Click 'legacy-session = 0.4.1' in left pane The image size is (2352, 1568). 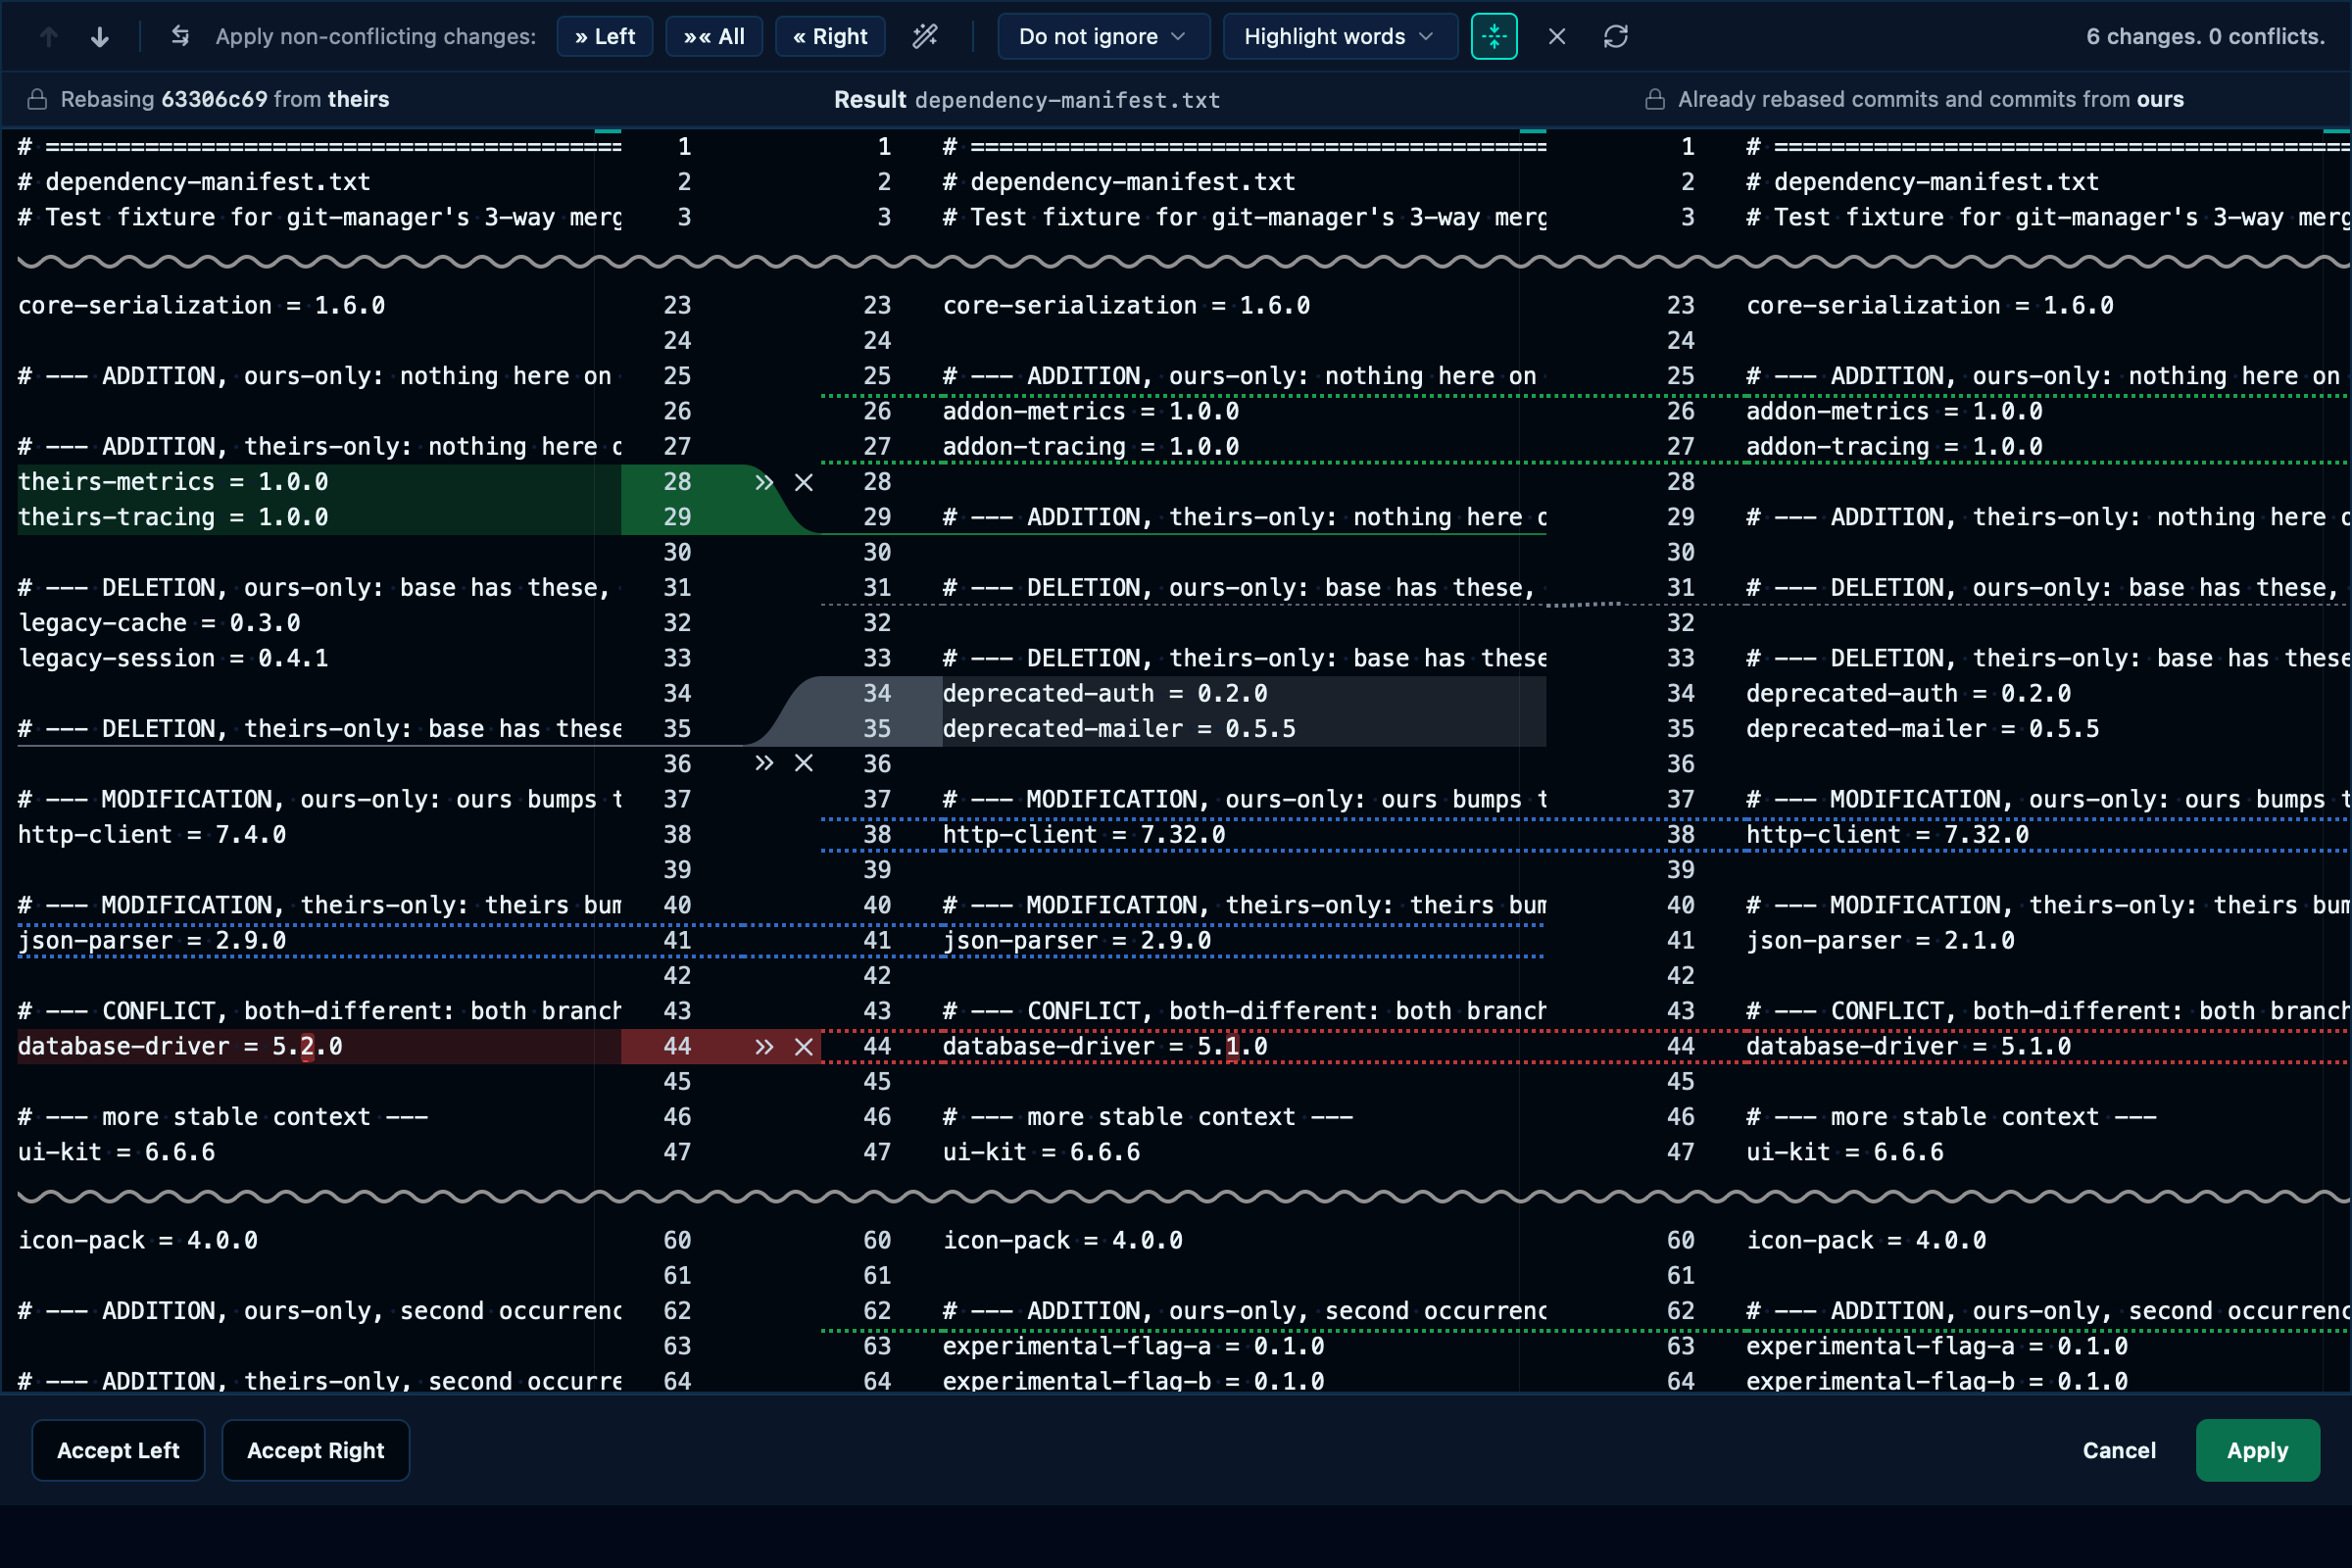point(173,658)
